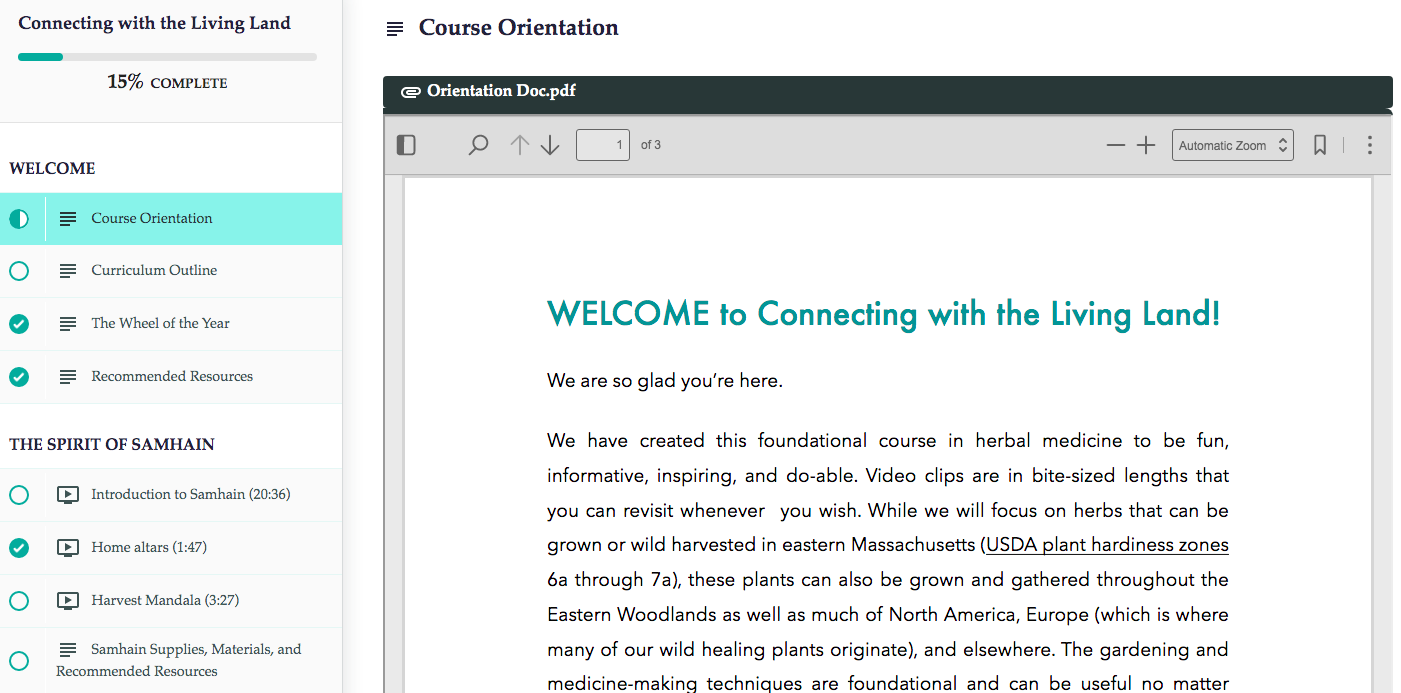Zoom out with the minus button
Screen dimensions: 1401x693
(1116, 145)
